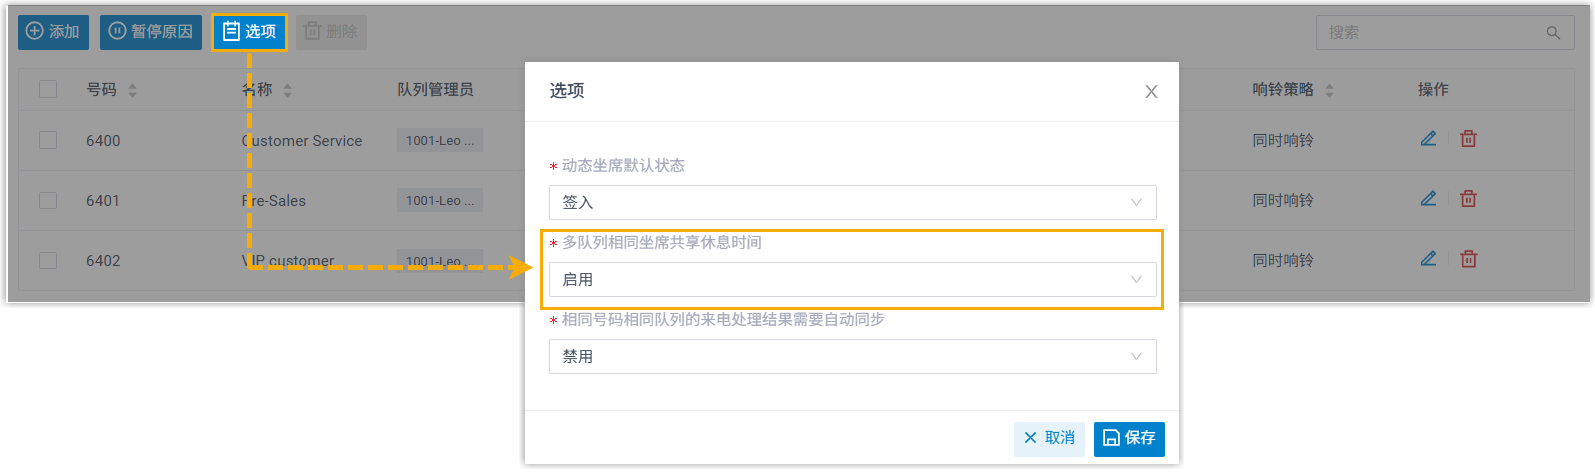Click the 选项 toolbar button
The width and height of the screenshot is (1595, 474).
249,32
